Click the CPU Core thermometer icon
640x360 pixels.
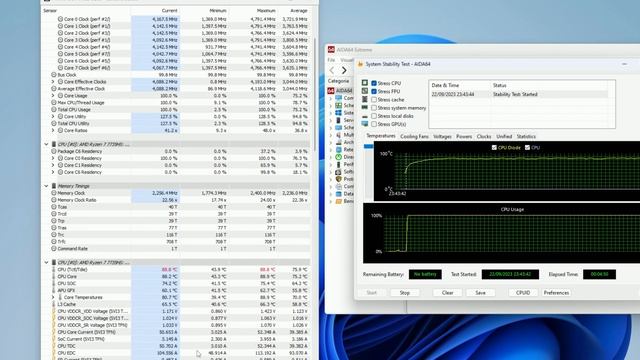click(53, 276)
